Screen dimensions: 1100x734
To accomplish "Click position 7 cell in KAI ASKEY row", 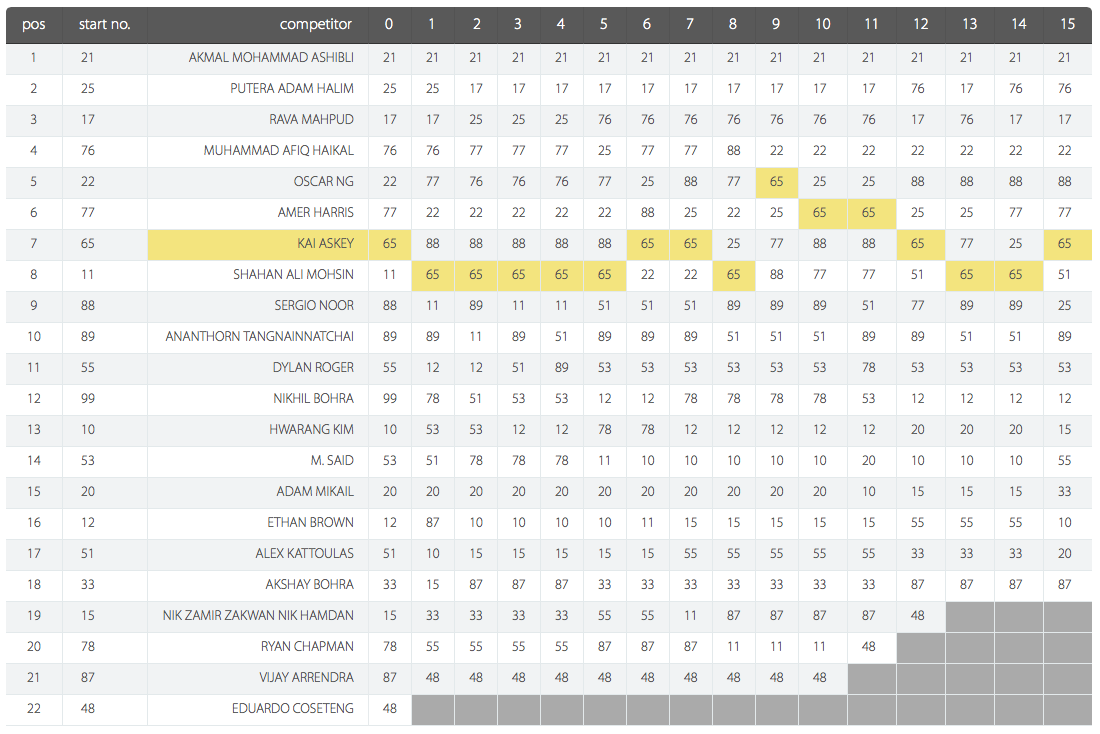I will pos(34,243).
